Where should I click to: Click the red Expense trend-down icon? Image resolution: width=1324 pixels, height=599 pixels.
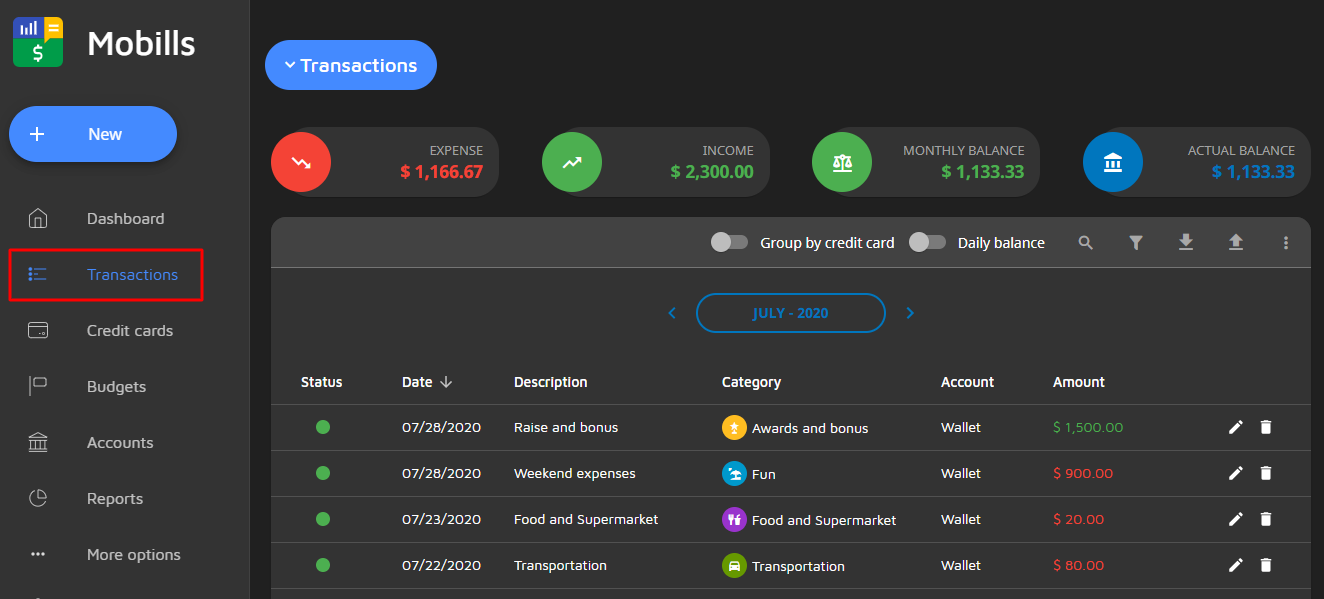[301, 162]
